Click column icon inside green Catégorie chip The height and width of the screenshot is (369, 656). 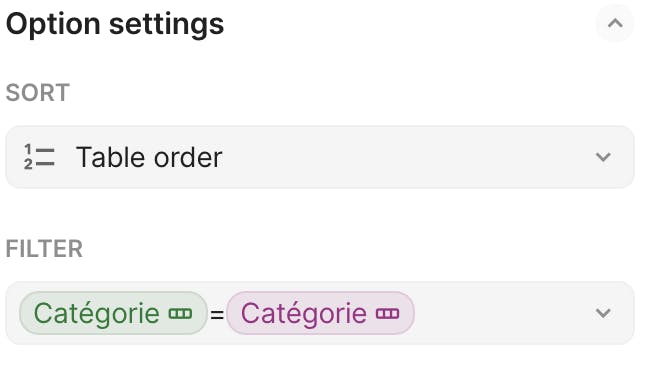pyautogui.click(x=180, y=313)
